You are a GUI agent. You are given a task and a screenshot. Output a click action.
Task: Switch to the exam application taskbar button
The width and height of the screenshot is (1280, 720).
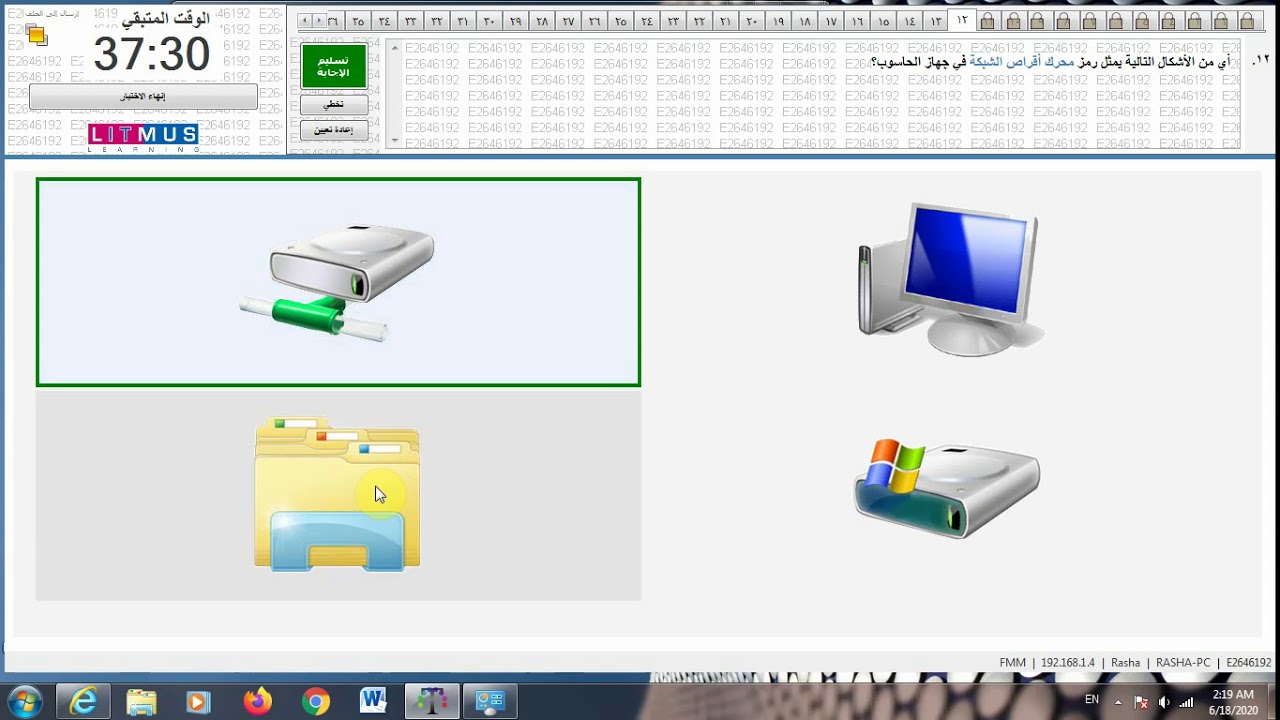point(433,702)
